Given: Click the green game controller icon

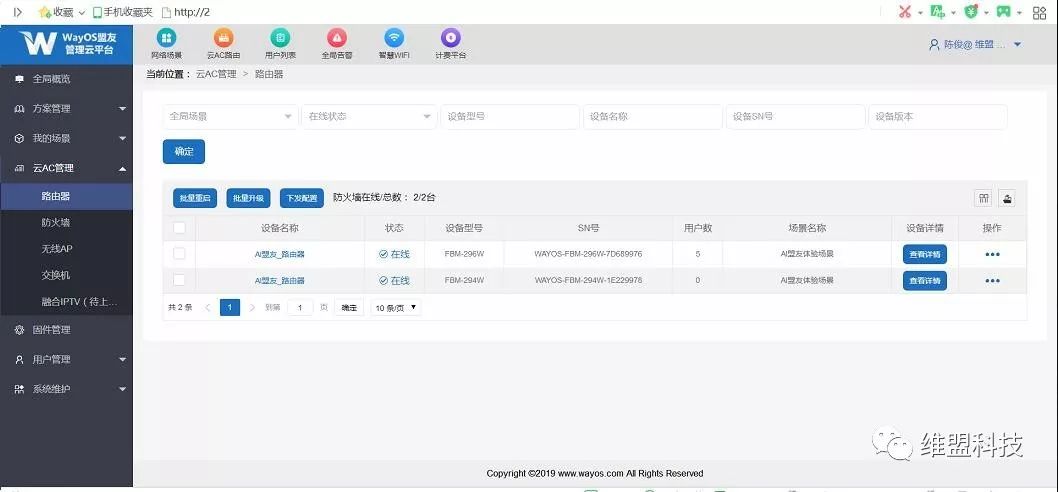Looking at the screenshot, I should coord(1005,11).
